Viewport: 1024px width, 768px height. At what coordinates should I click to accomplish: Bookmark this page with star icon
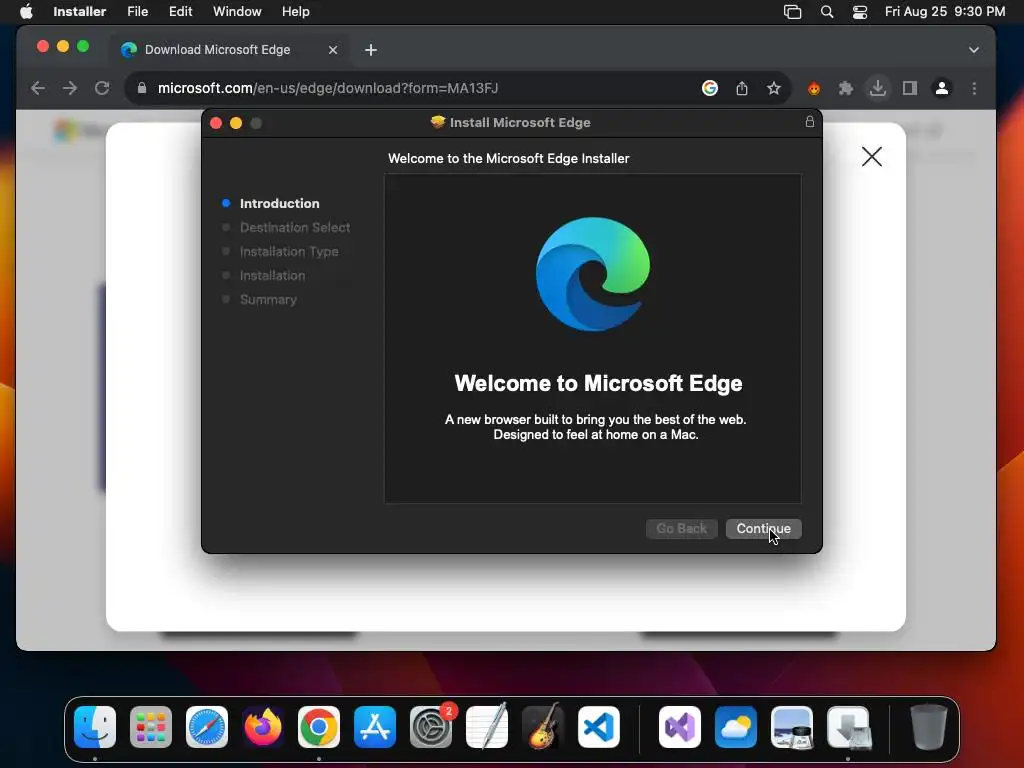coord(774,88)
